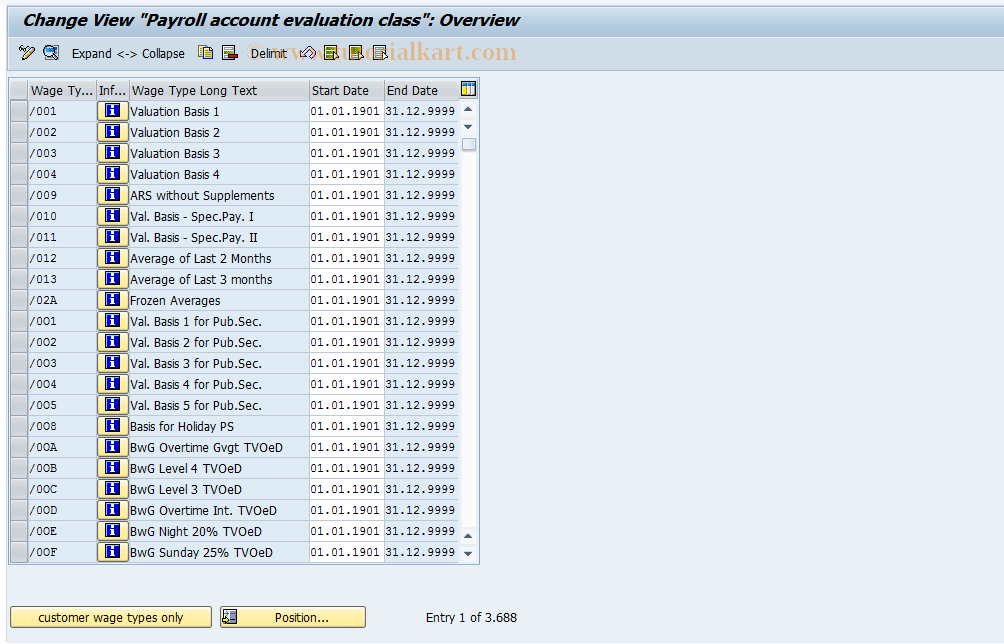Click Wage Type Long Text column header

(x=219, y=90)
